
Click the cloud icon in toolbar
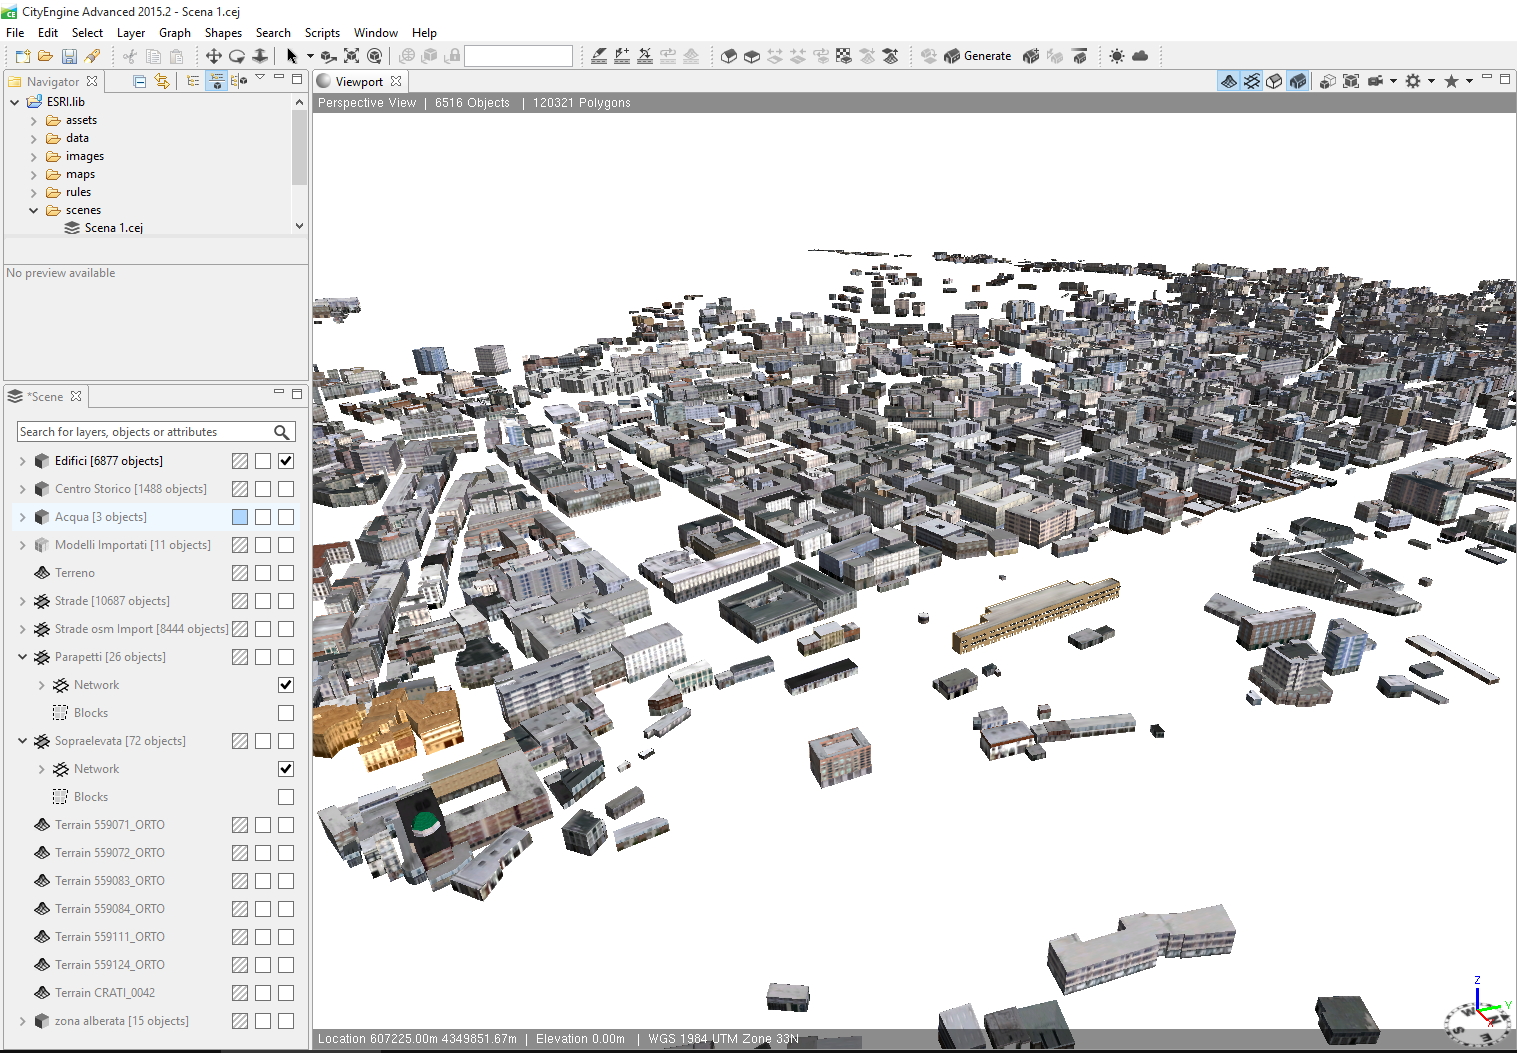click(x=1139, y=56)
